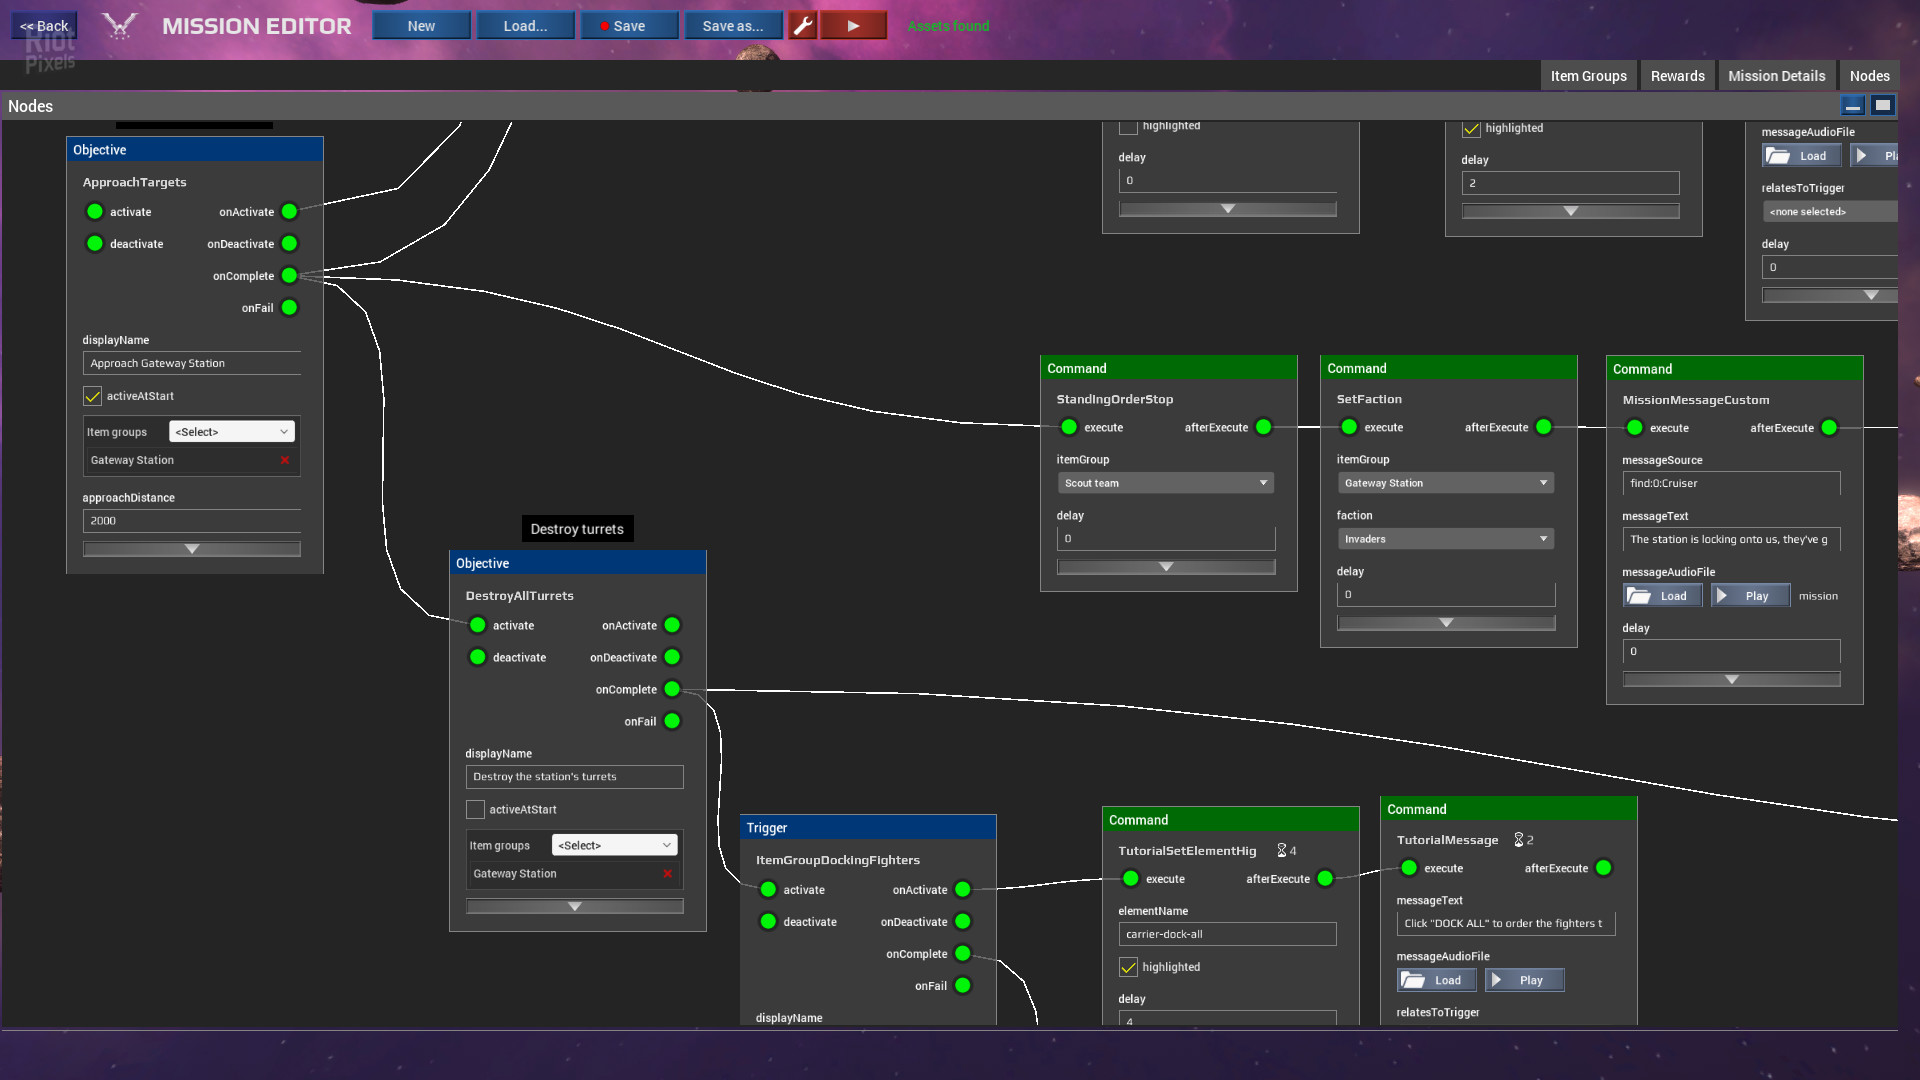Click the red save indicator dot icon
The image size is (1920, 1080).
pyautogui.click(x=605, y=25)
